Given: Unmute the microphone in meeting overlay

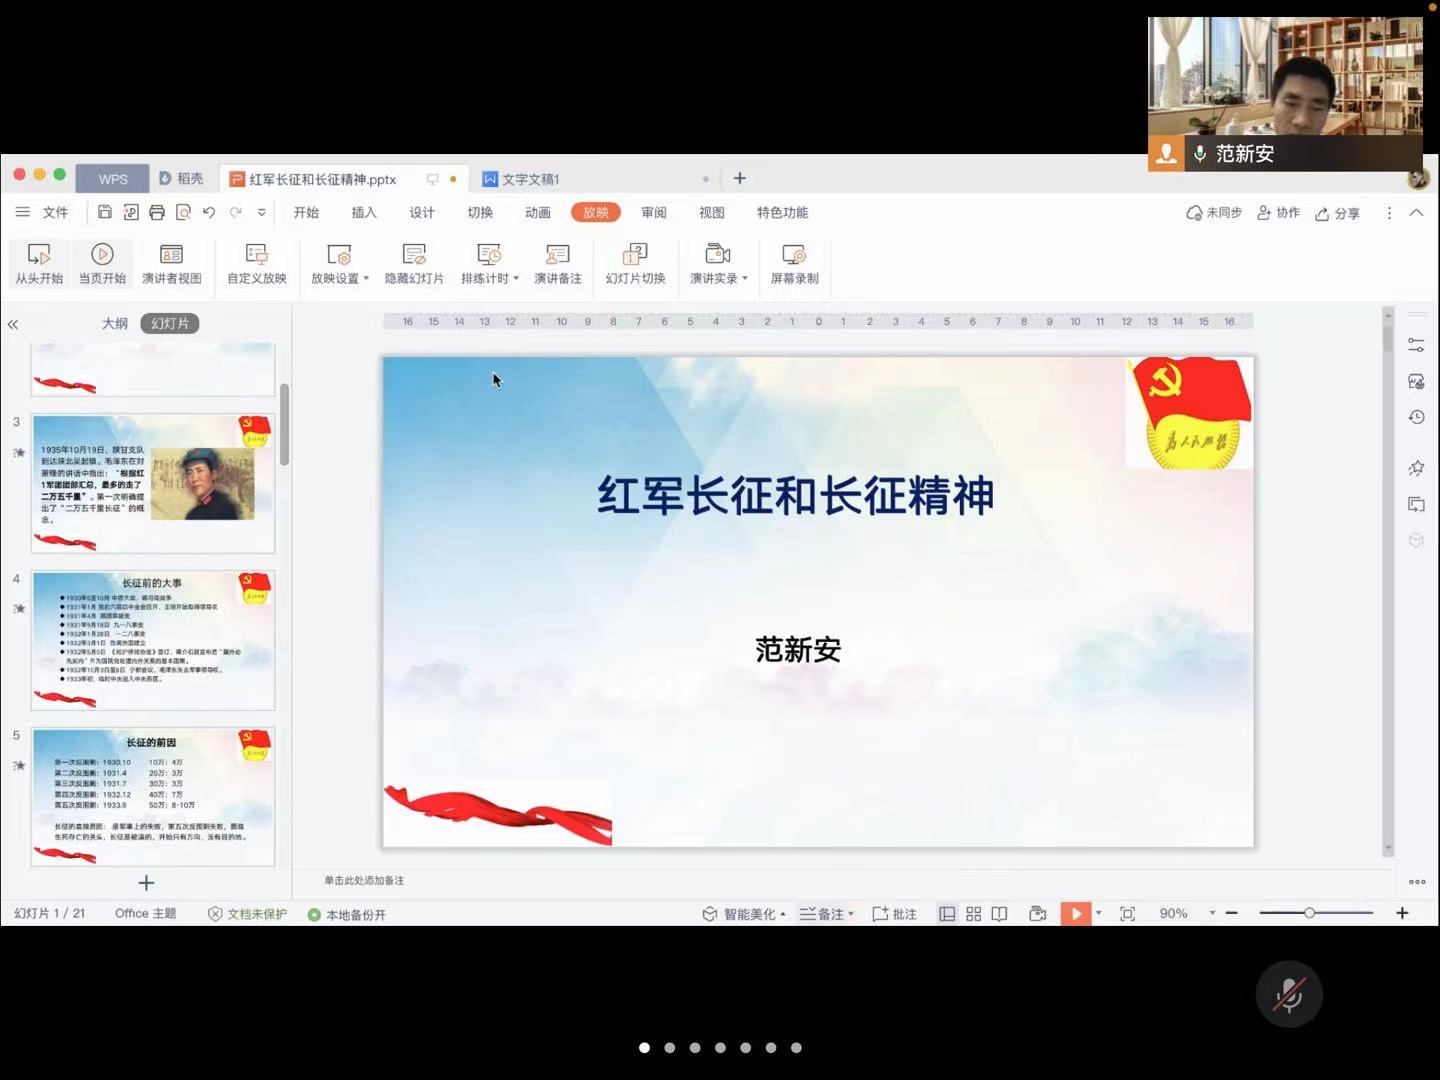Looking at the screenshot, I should pyautogui.click(x=1289, y=995).
